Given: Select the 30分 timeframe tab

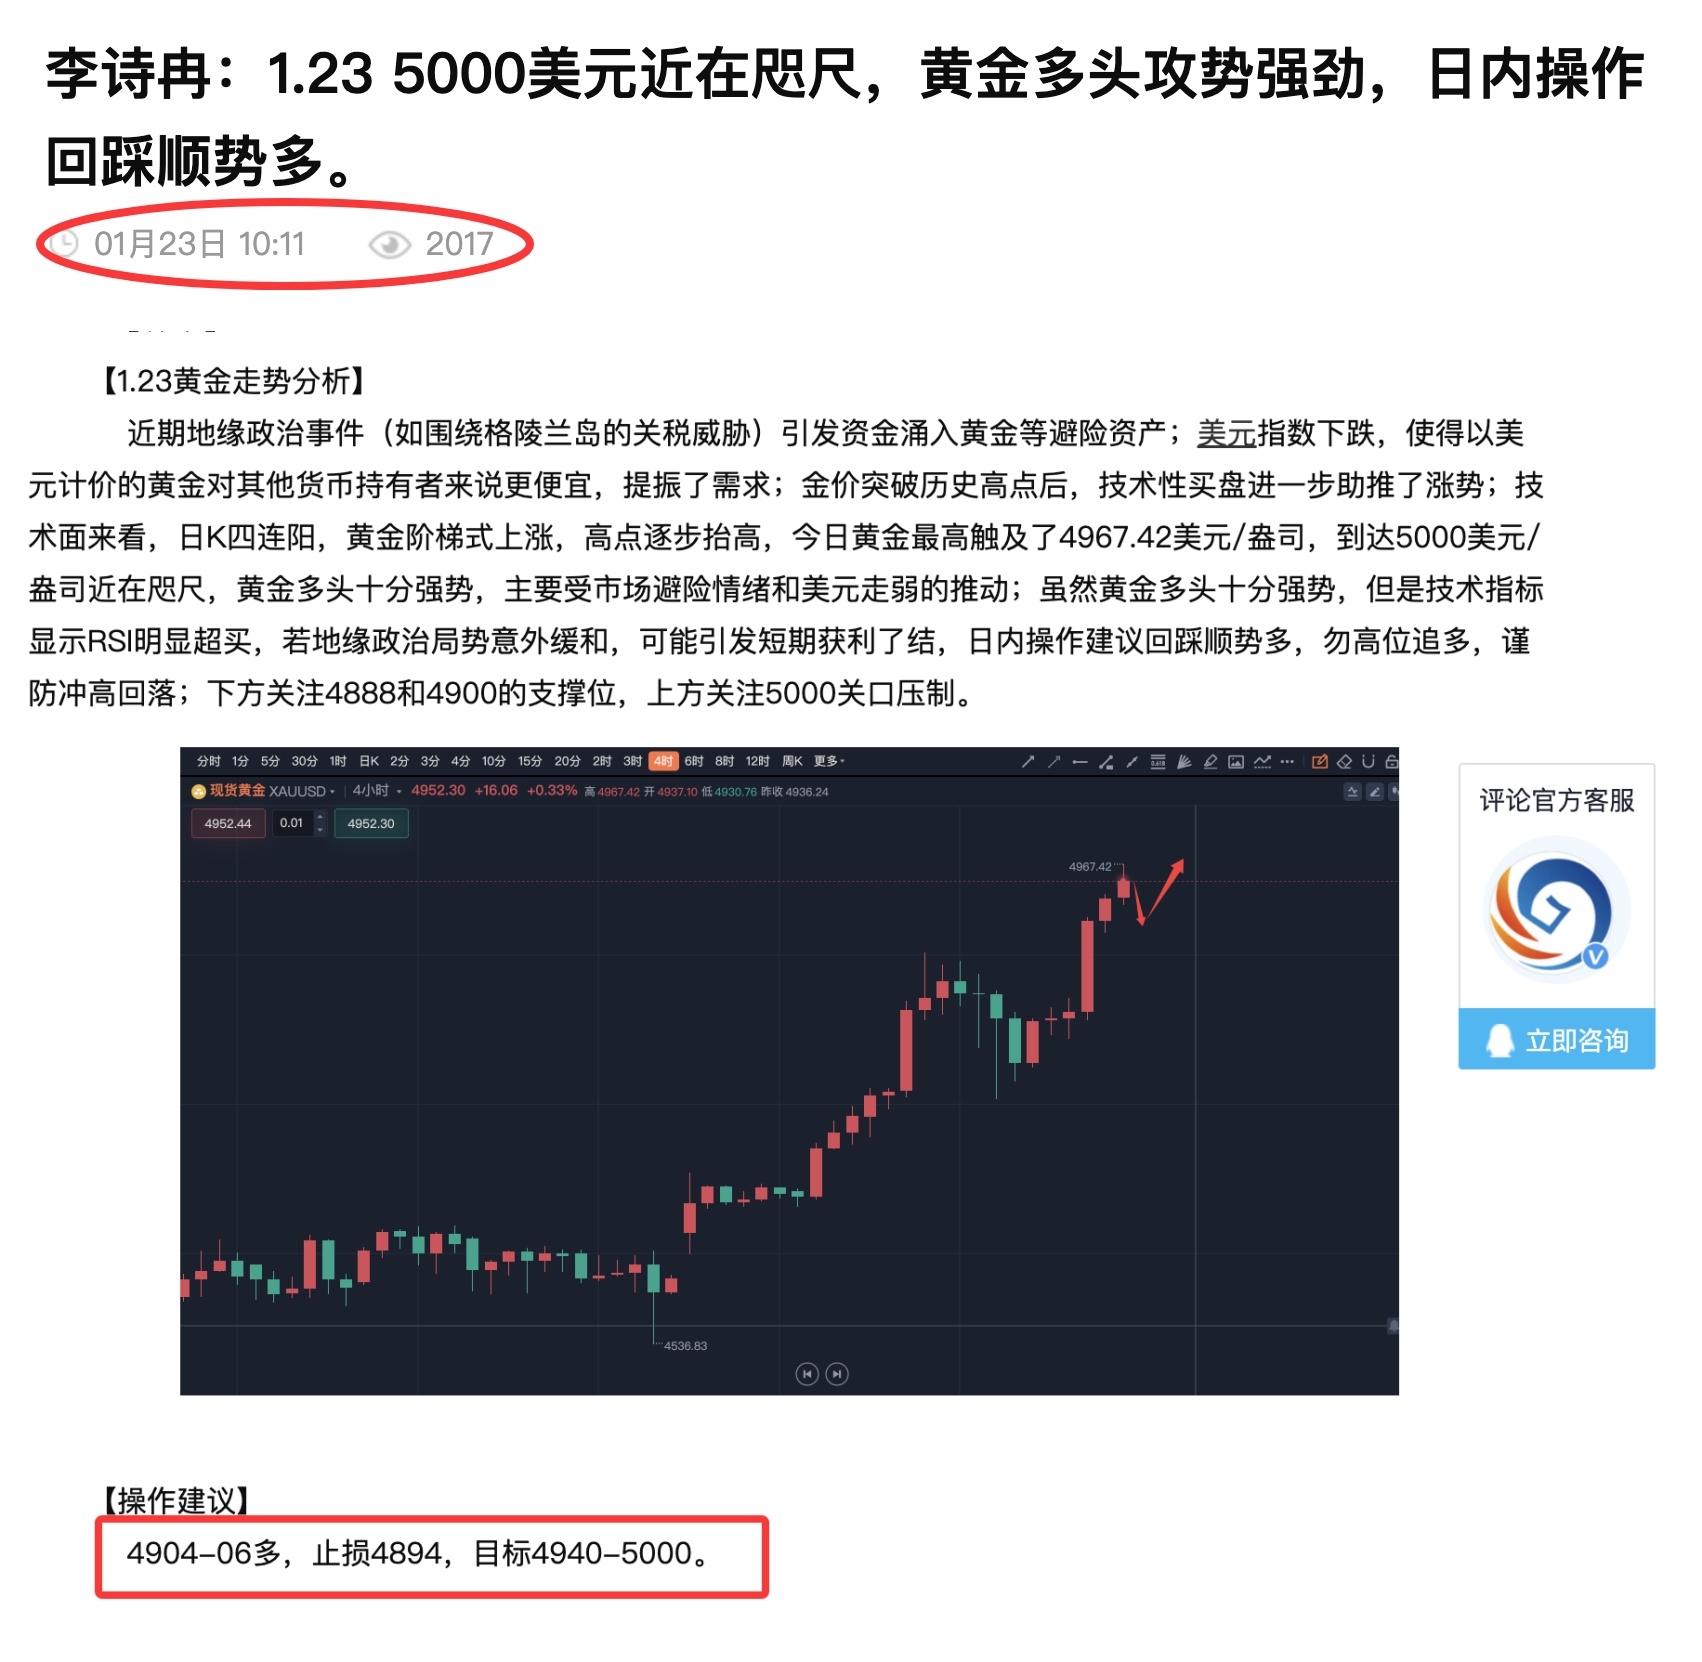Looking at the screenshot, I should pos(304,761).
